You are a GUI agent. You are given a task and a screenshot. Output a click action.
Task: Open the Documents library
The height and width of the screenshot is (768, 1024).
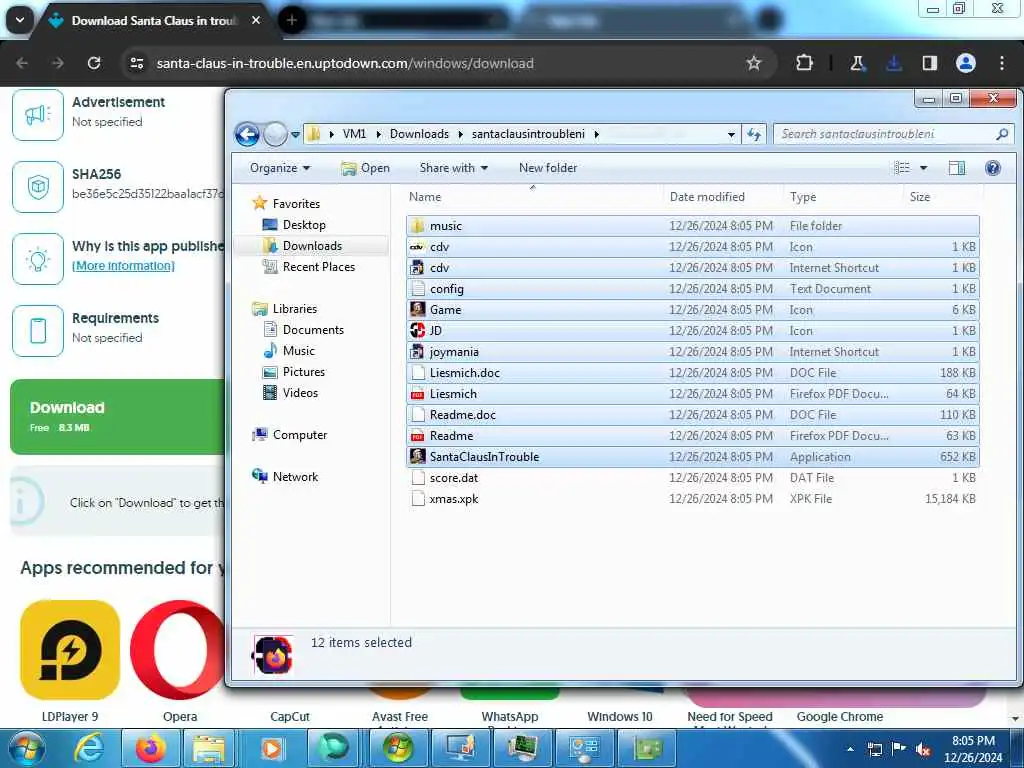(x=313, y=330)
